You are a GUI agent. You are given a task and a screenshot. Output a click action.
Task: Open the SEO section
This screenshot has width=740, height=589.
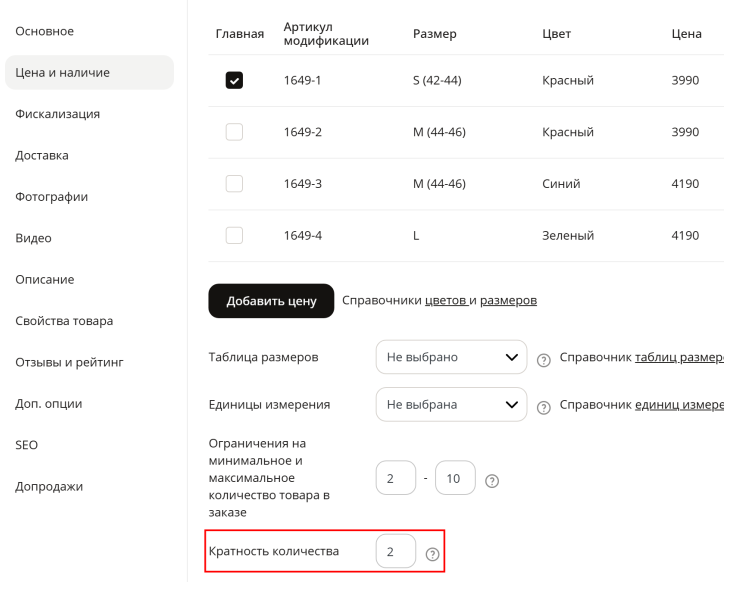click(26, 445)
